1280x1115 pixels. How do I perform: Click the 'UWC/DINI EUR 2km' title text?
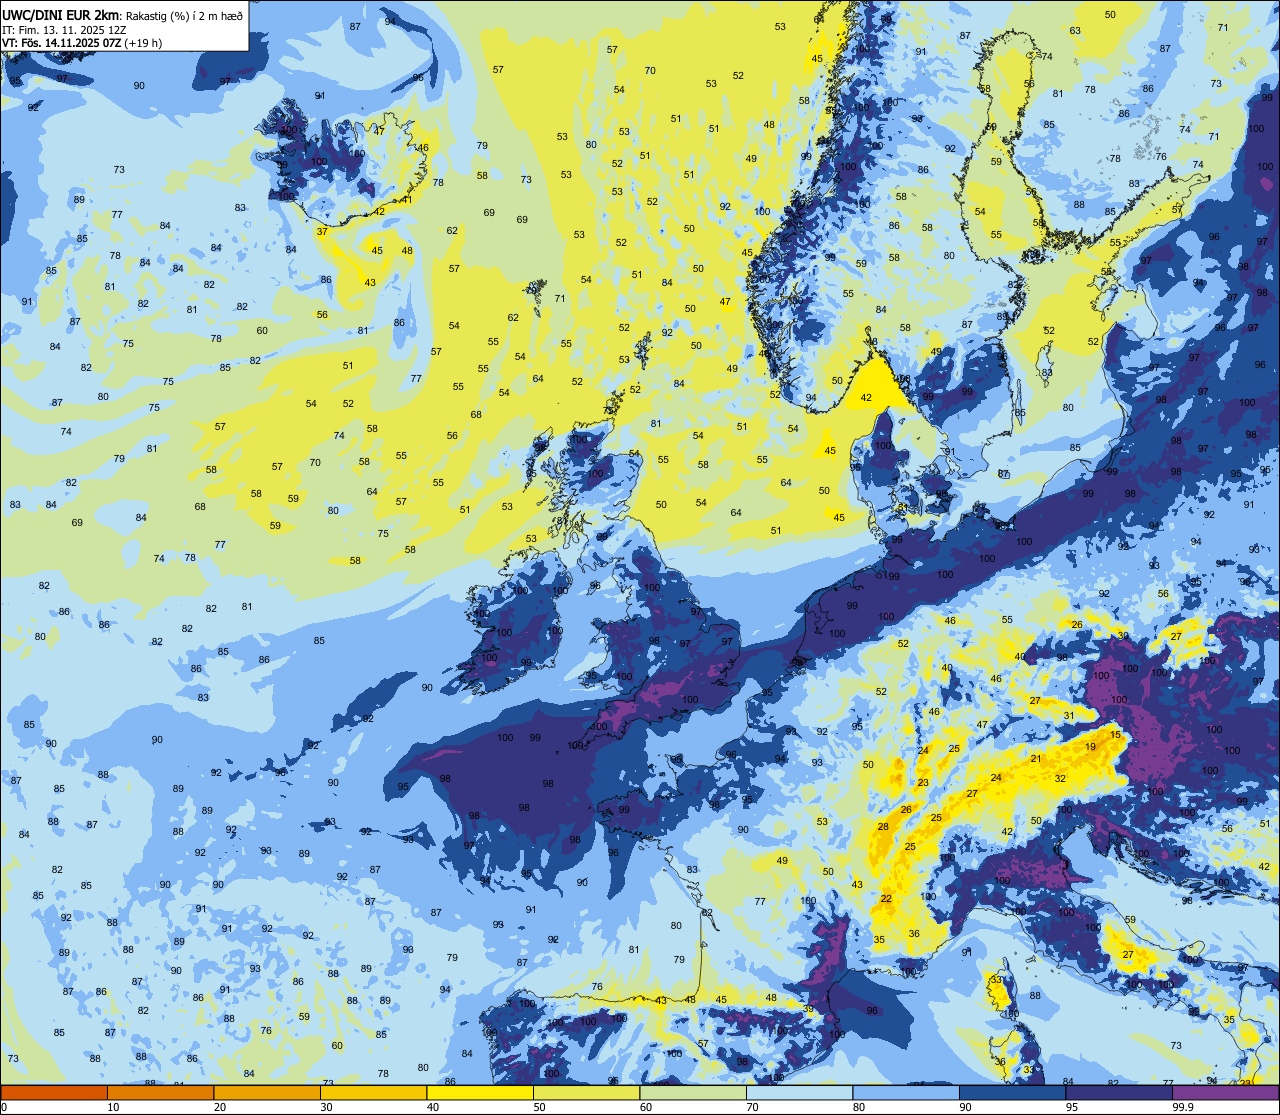59,14
